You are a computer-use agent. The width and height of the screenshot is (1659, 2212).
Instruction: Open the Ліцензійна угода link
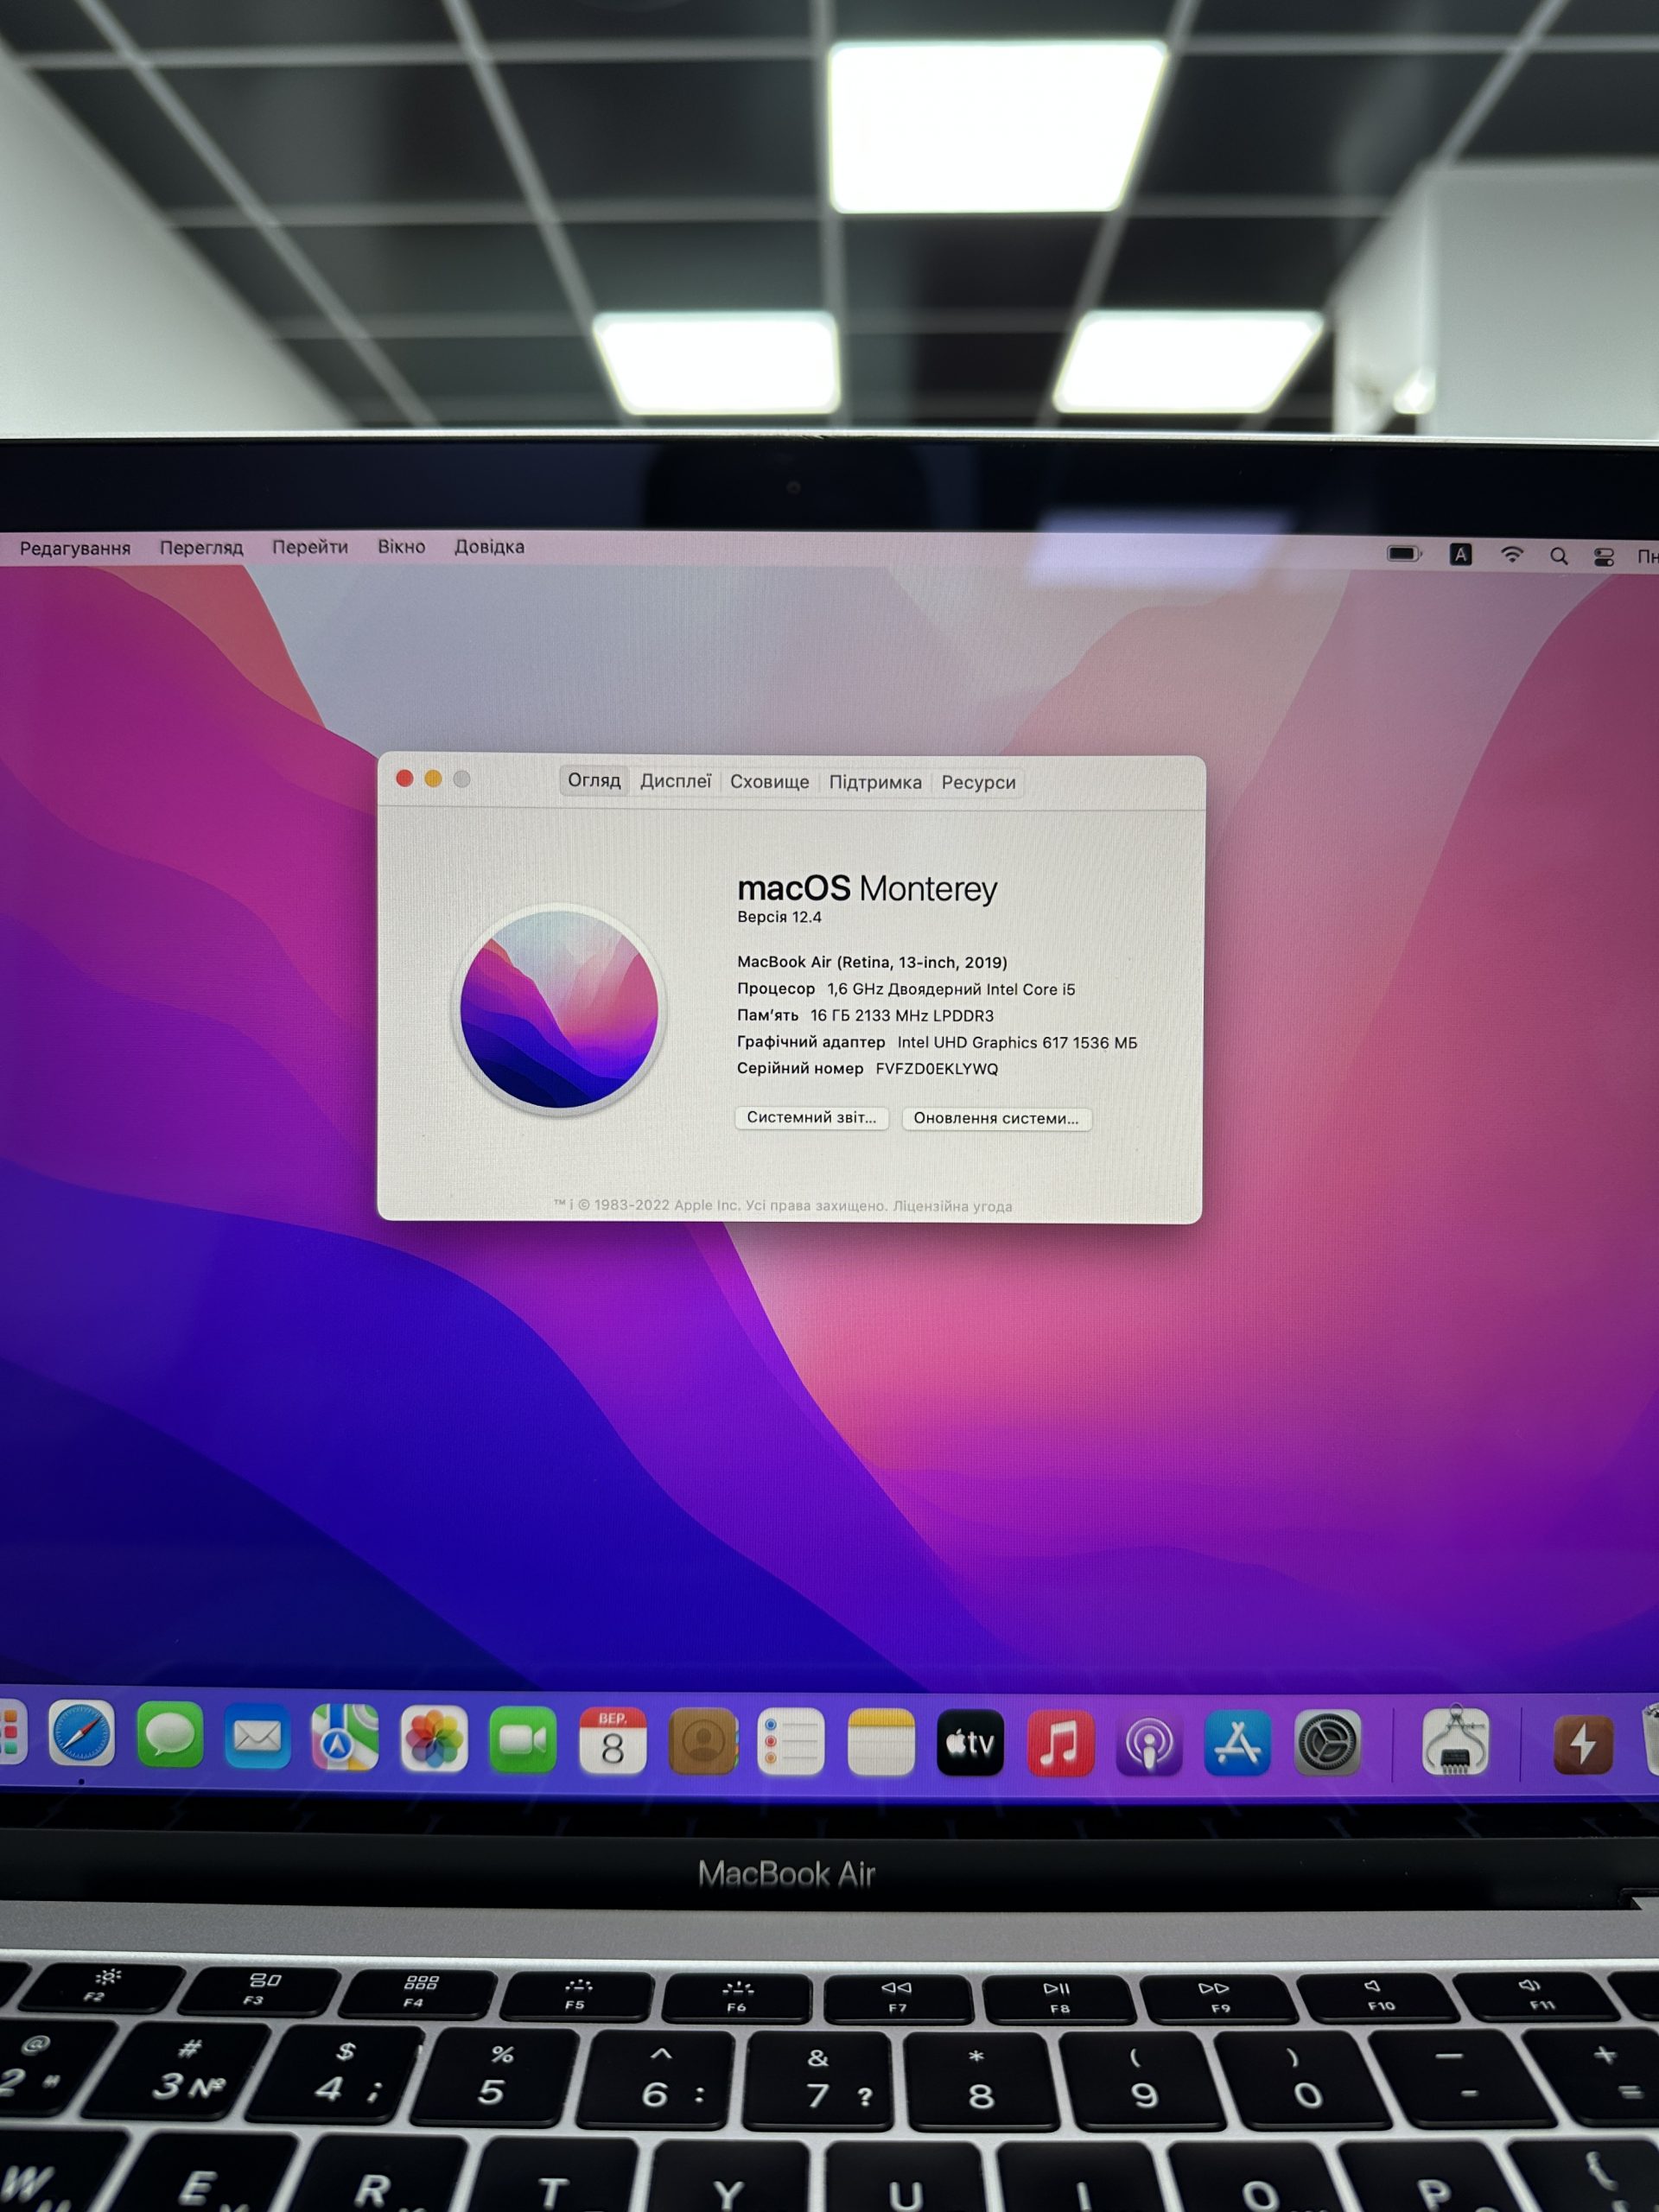pyautogui.click(x=952, y=1206)
